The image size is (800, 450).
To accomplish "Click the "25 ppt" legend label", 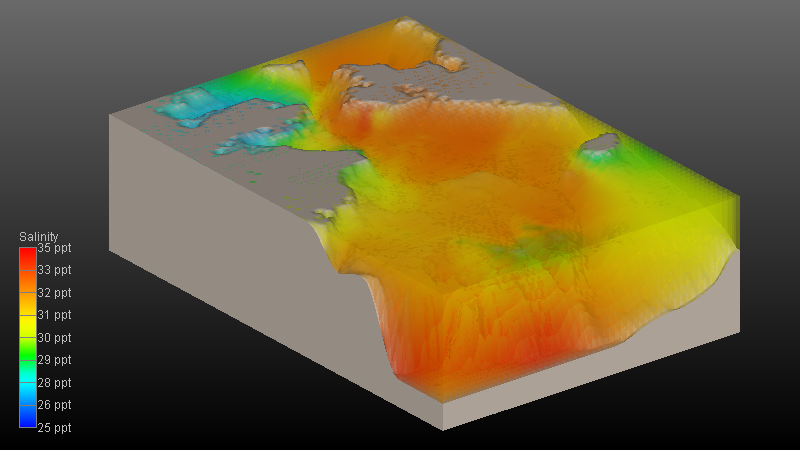I will click(x=55, y=428).
